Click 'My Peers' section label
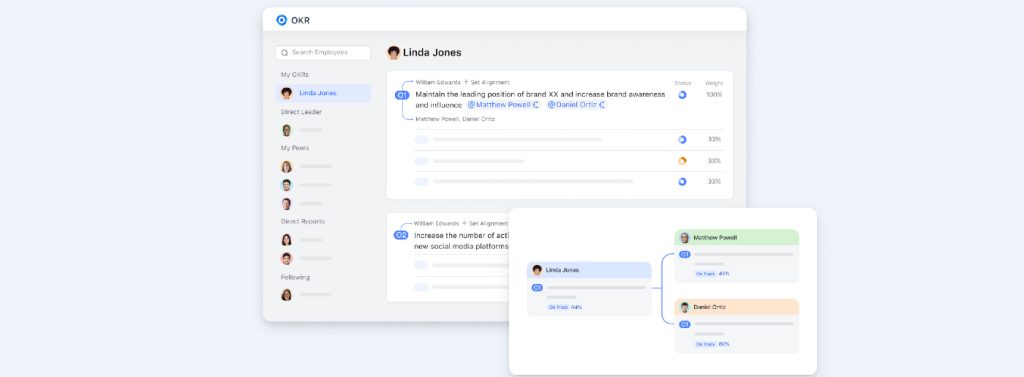The image size is (1024, 377). (x=295, y=148)
